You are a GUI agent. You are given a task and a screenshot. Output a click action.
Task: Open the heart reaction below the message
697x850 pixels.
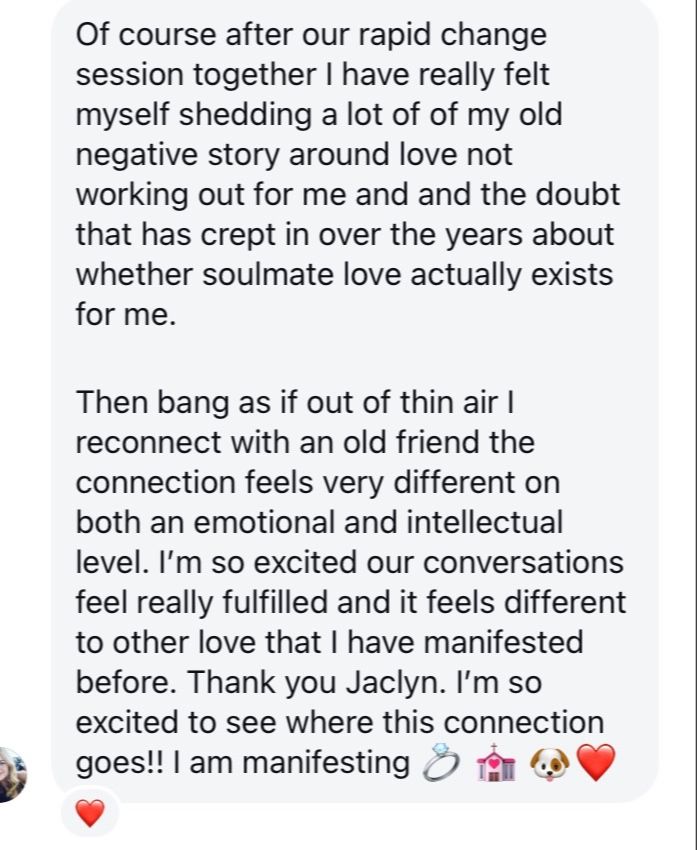pyautogui.click(x=90, y=815)
